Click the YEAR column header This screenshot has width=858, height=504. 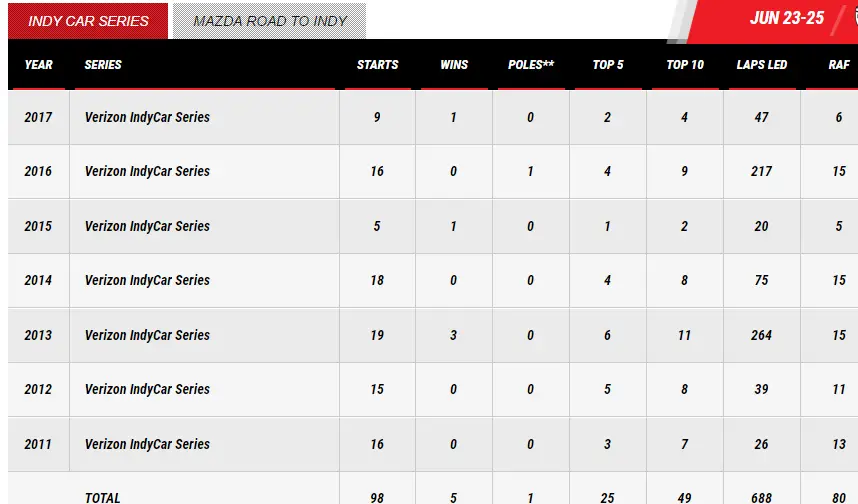point(38,65)
